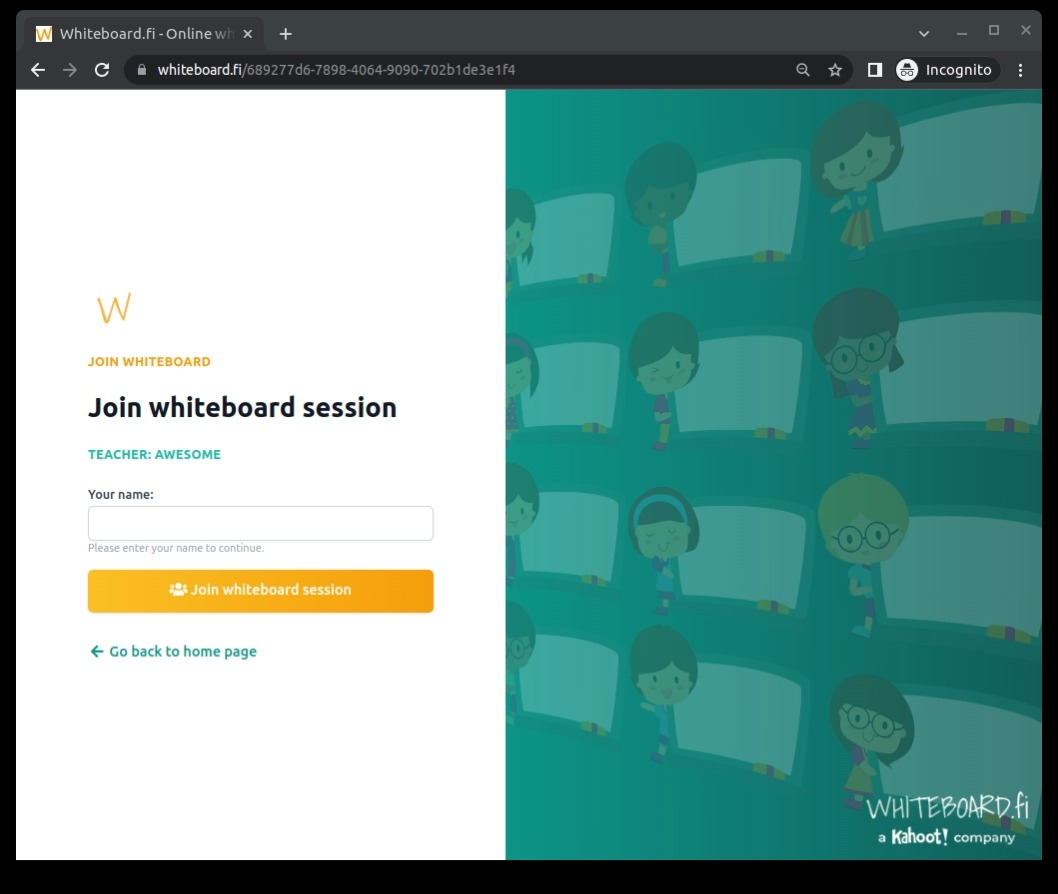The height and width of the screenshot is (894, 1058).
Task: Close the Whiteboard.fi tab
Action: 248,34
